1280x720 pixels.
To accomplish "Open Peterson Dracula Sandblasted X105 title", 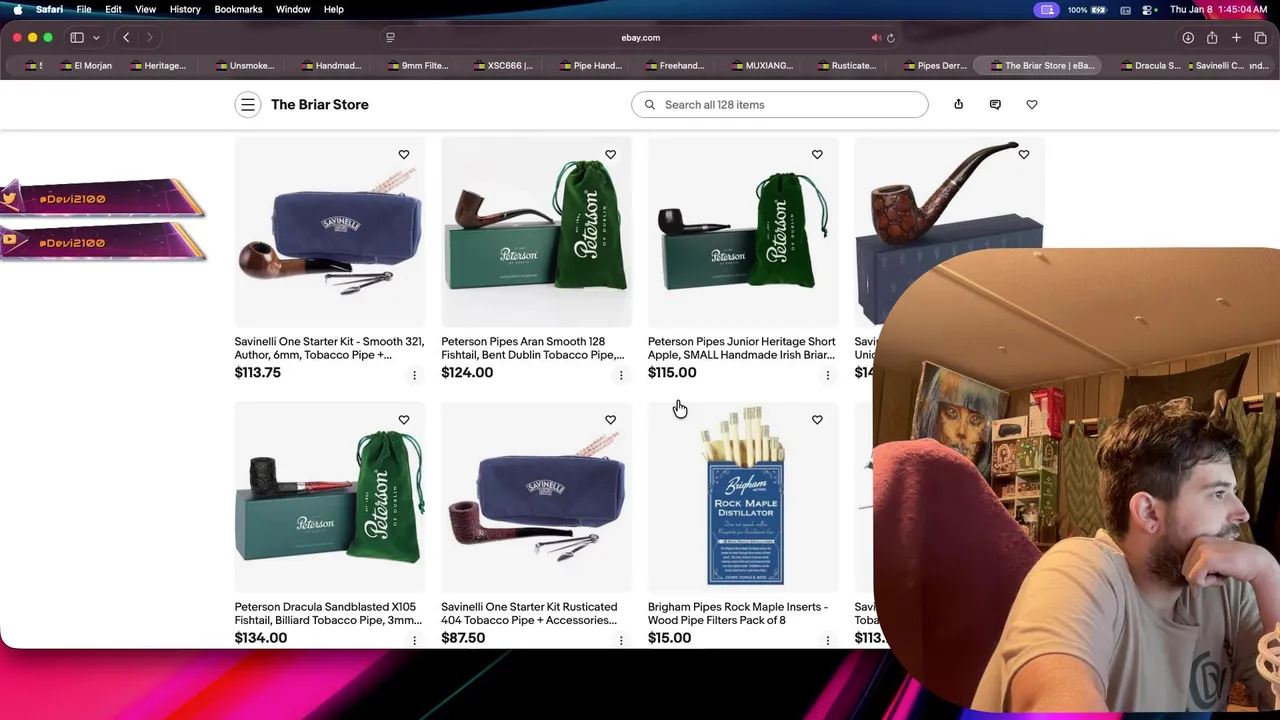I will tap(328, 613).
